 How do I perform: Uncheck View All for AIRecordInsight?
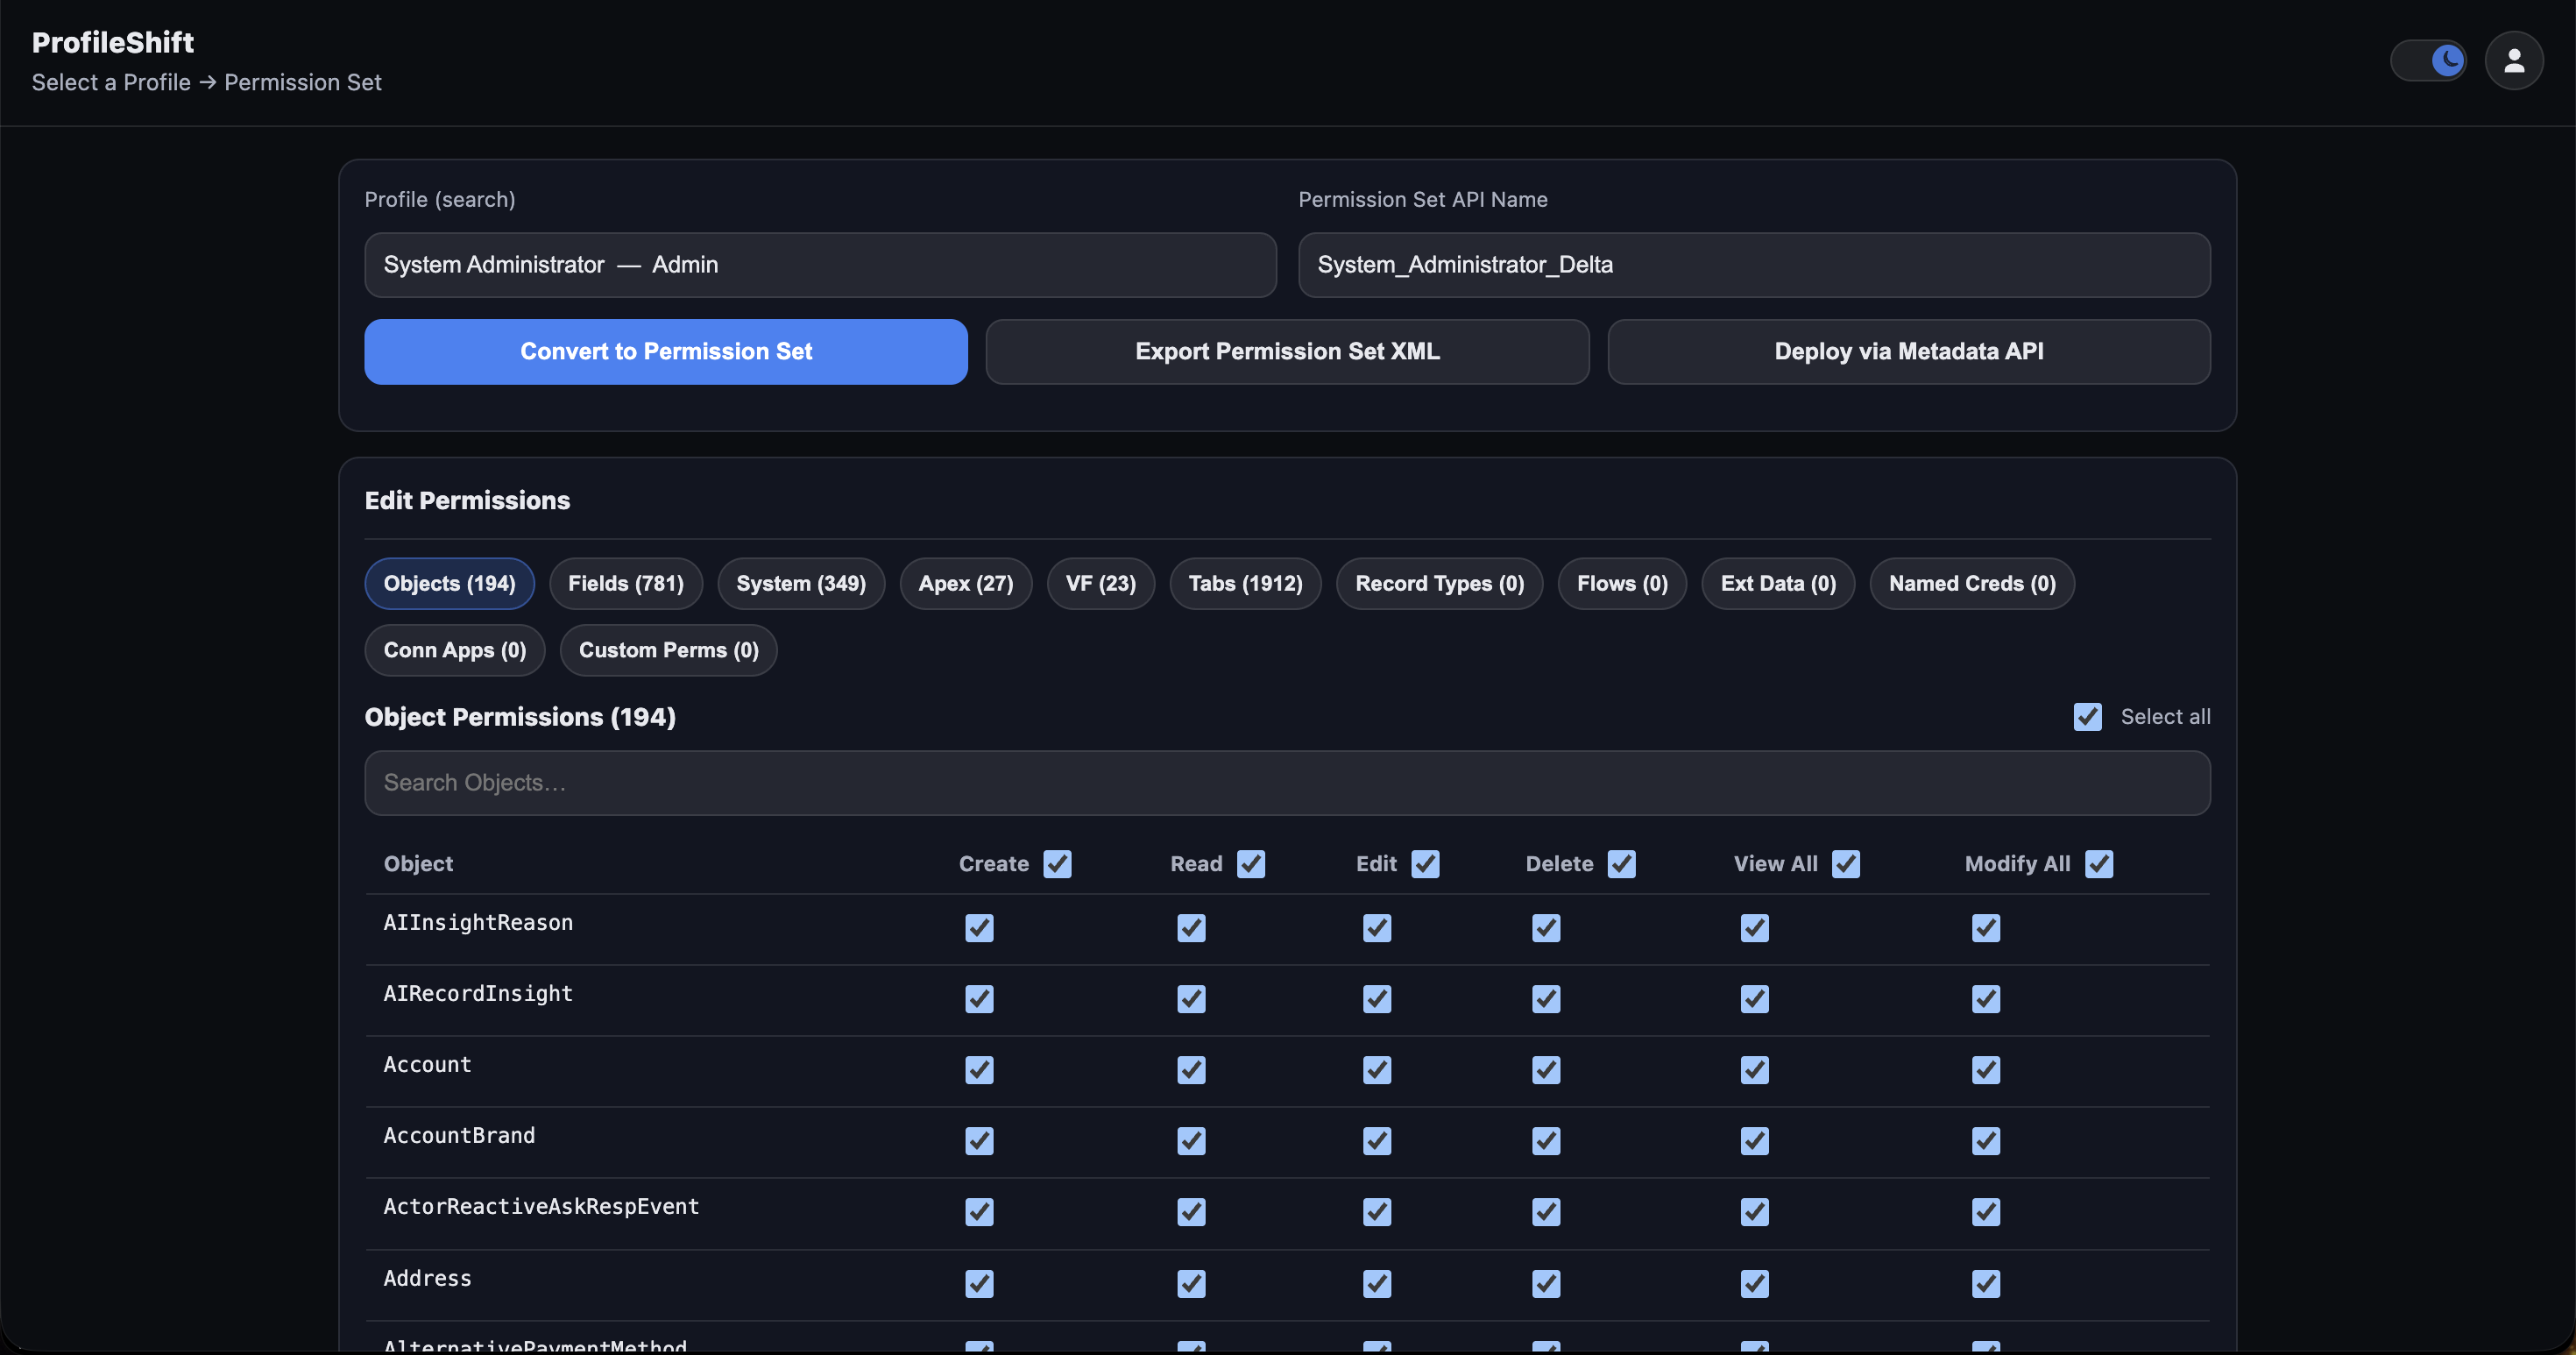pyautogui.click(x=1755, y=999)
